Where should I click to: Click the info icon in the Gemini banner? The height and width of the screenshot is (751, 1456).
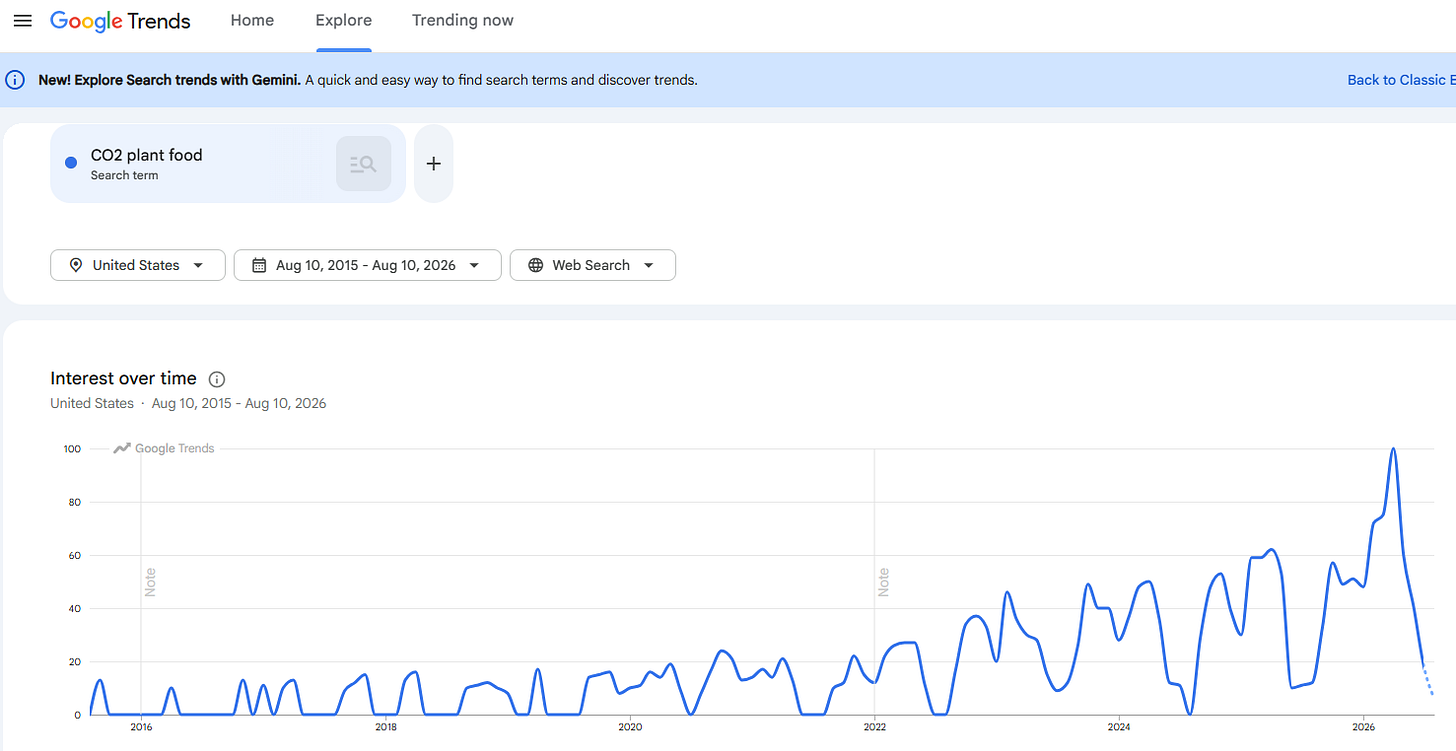click(15, 80)
